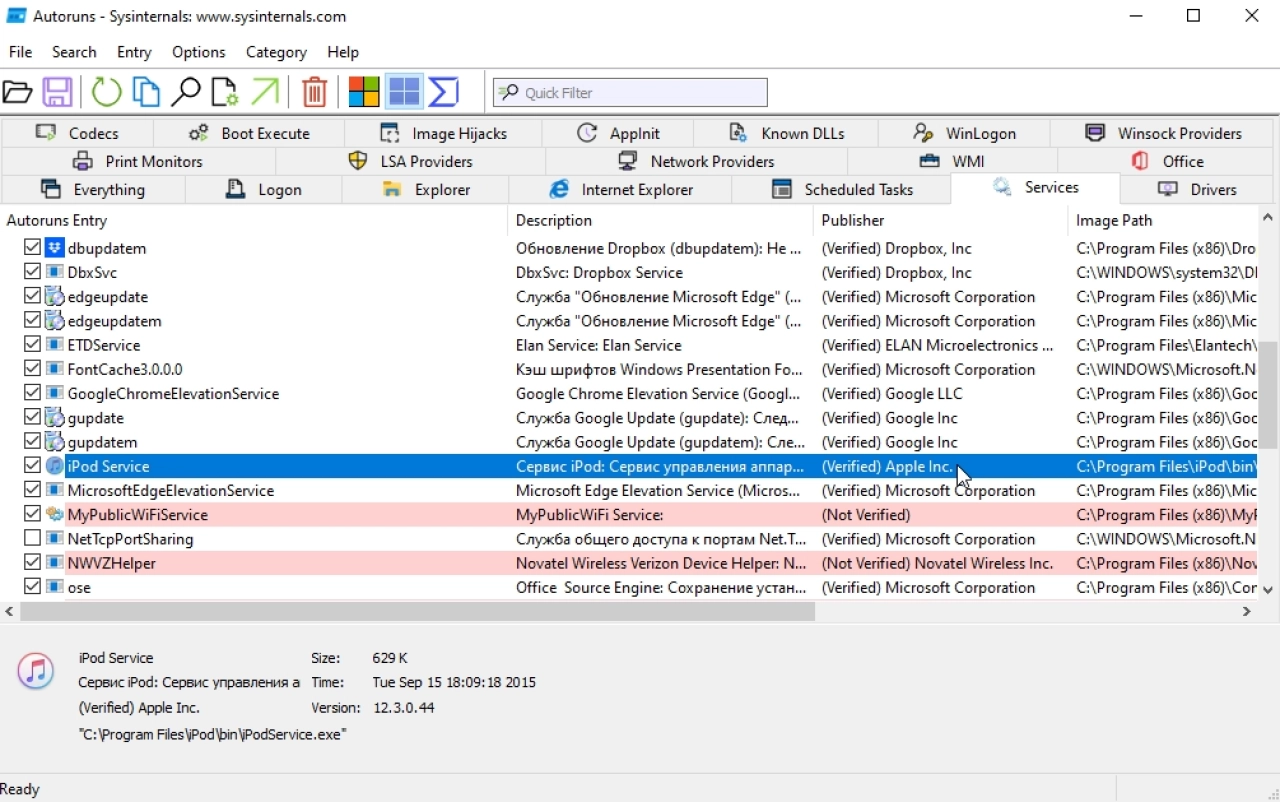Uncheck the NWVZHelper checkbox
The image size is (1280, 802).
(x=32, y=563)
